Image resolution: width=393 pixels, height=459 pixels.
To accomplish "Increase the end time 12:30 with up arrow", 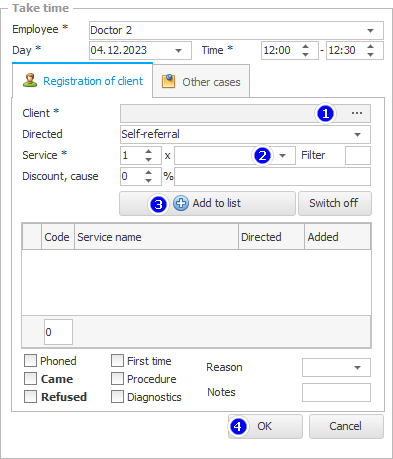I will click(370, 47).
